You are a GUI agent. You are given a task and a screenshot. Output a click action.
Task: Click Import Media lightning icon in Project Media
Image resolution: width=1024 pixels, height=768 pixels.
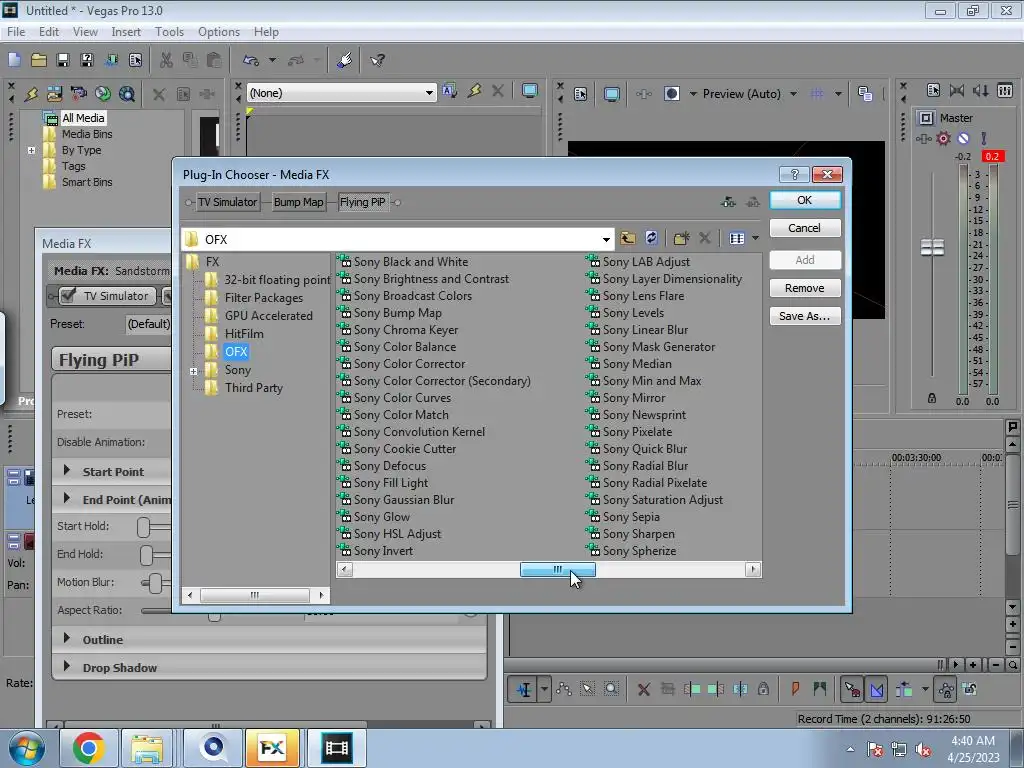31,93
